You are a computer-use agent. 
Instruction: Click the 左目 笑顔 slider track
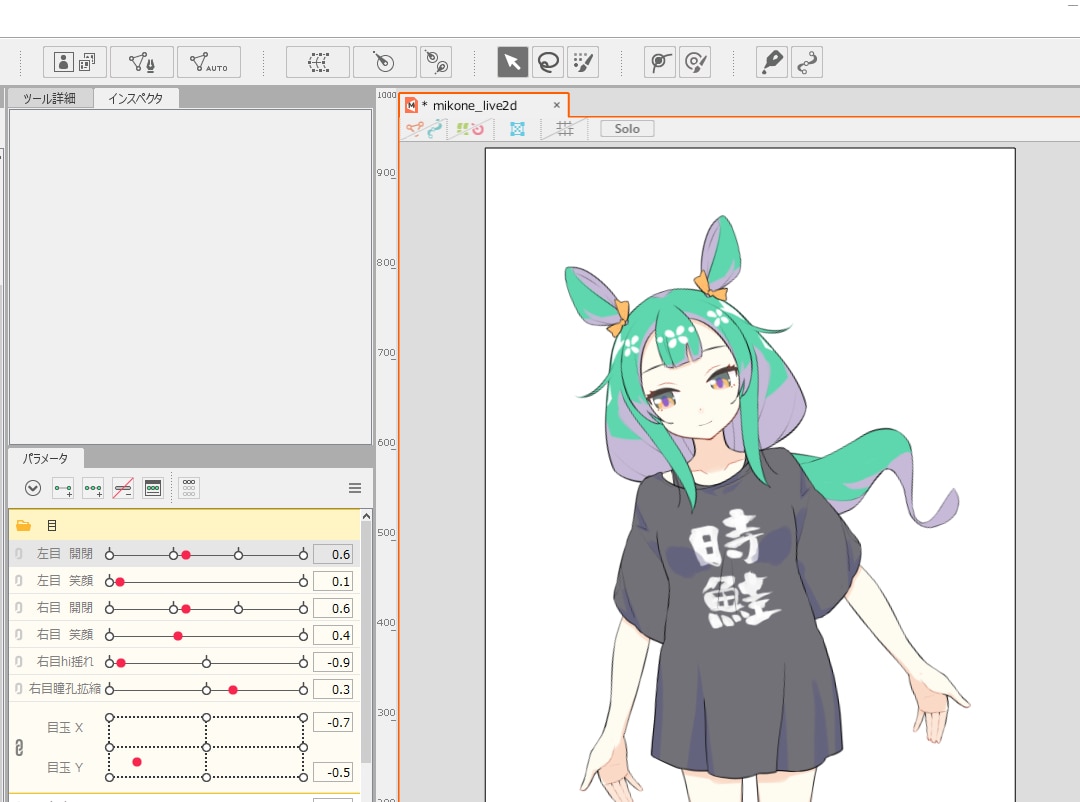point(206,582)
